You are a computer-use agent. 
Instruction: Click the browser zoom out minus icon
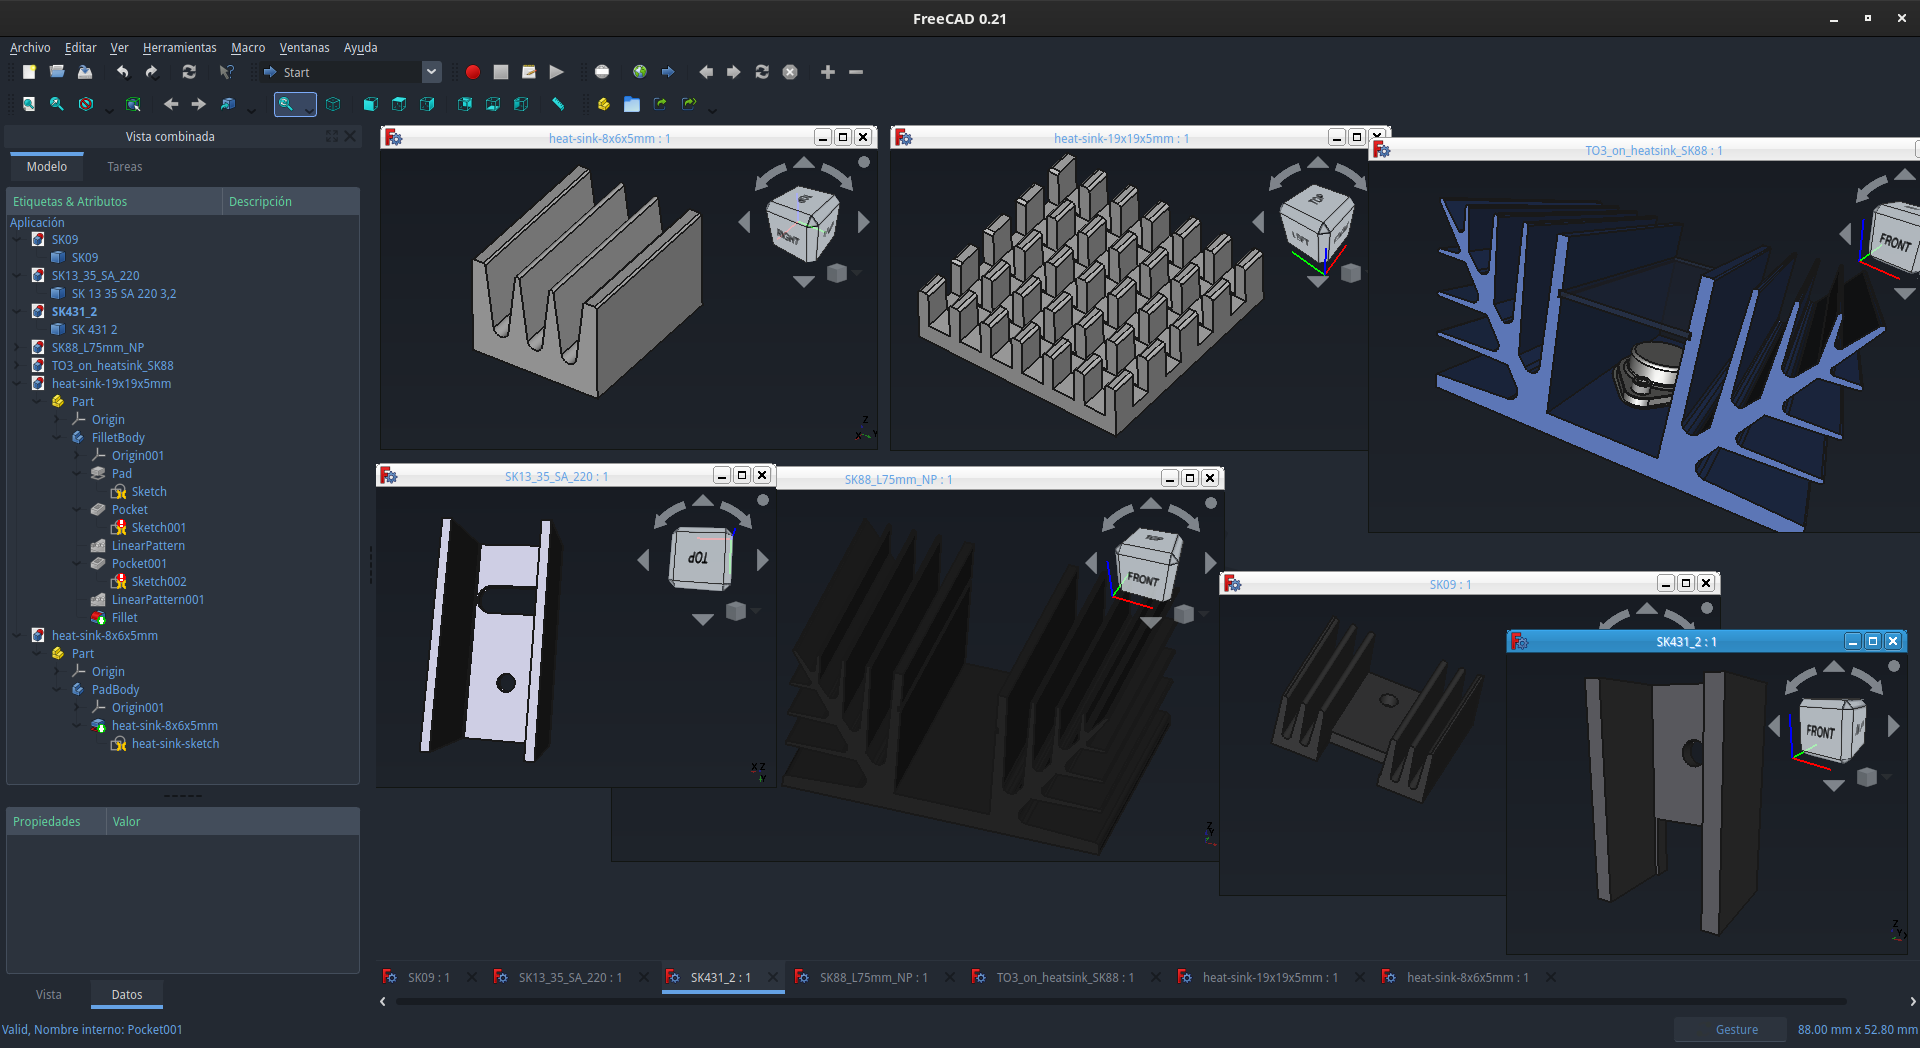click(856, 72)
